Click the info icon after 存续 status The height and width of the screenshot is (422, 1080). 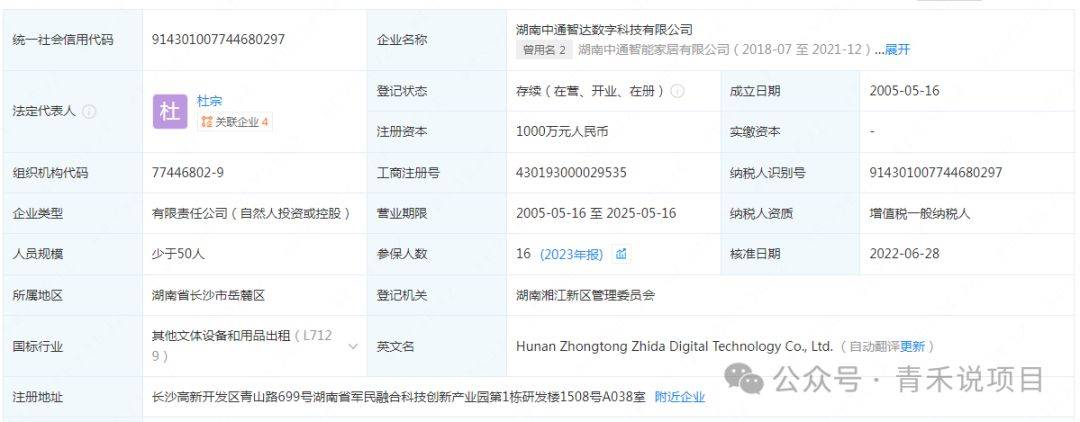[x=677, y=91]
